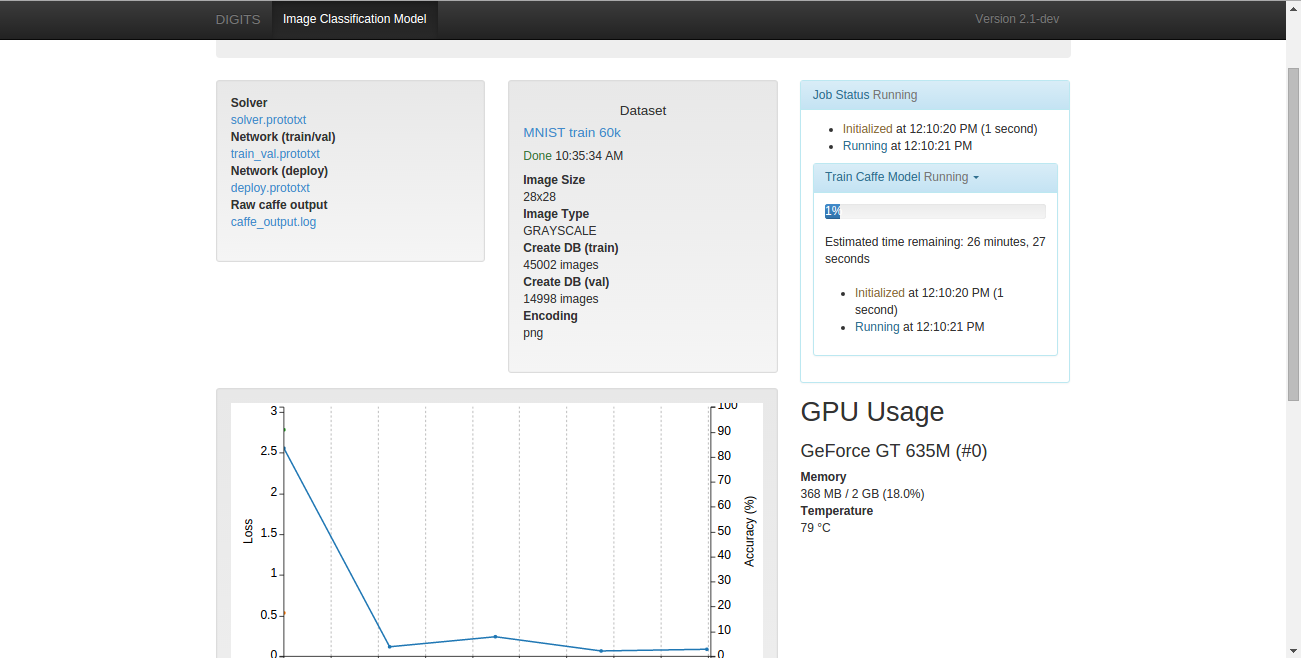Click the Done 10:35:34 AM status
This screenshot has width=1301, height=658.
click(573, 156)
